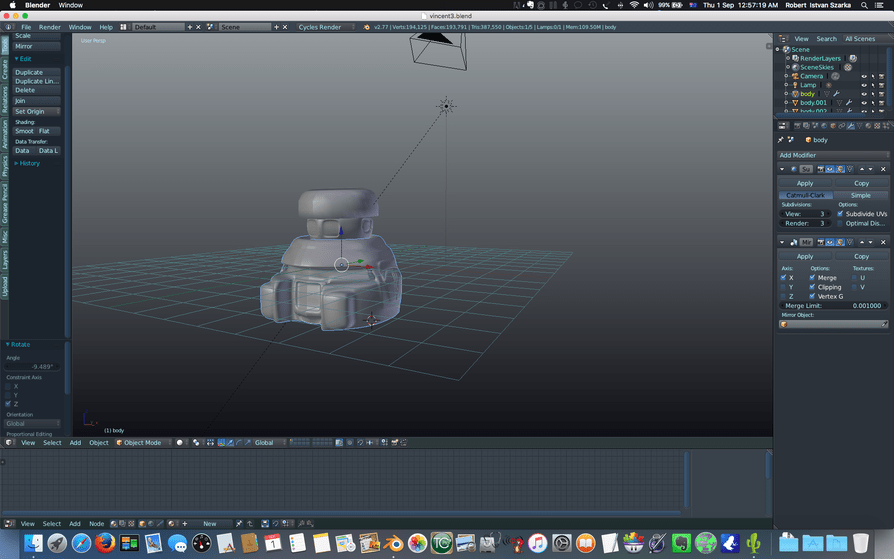Toggle visibility eye for Camera in outliner

863,76
